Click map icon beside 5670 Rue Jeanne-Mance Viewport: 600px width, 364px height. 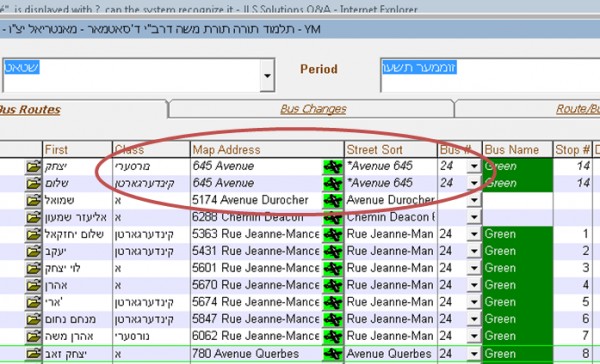tap(333, 285)
